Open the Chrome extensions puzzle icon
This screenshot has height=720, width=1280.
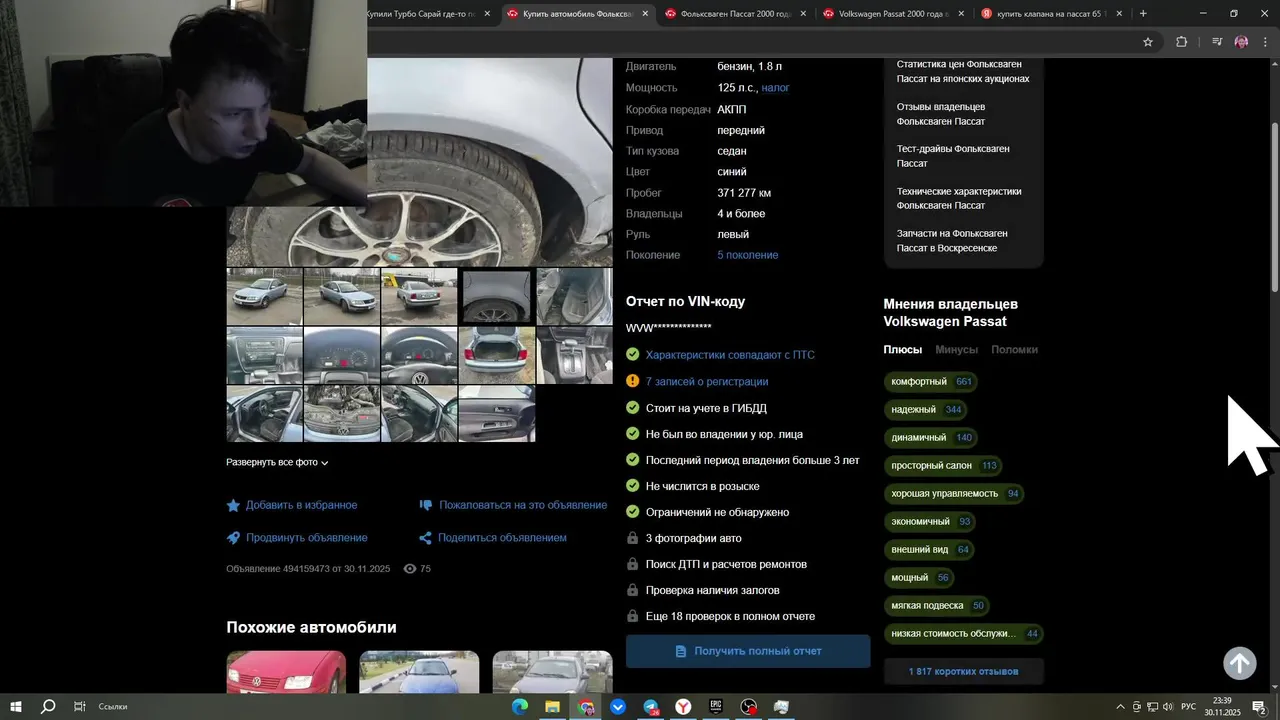point(1181,42)
